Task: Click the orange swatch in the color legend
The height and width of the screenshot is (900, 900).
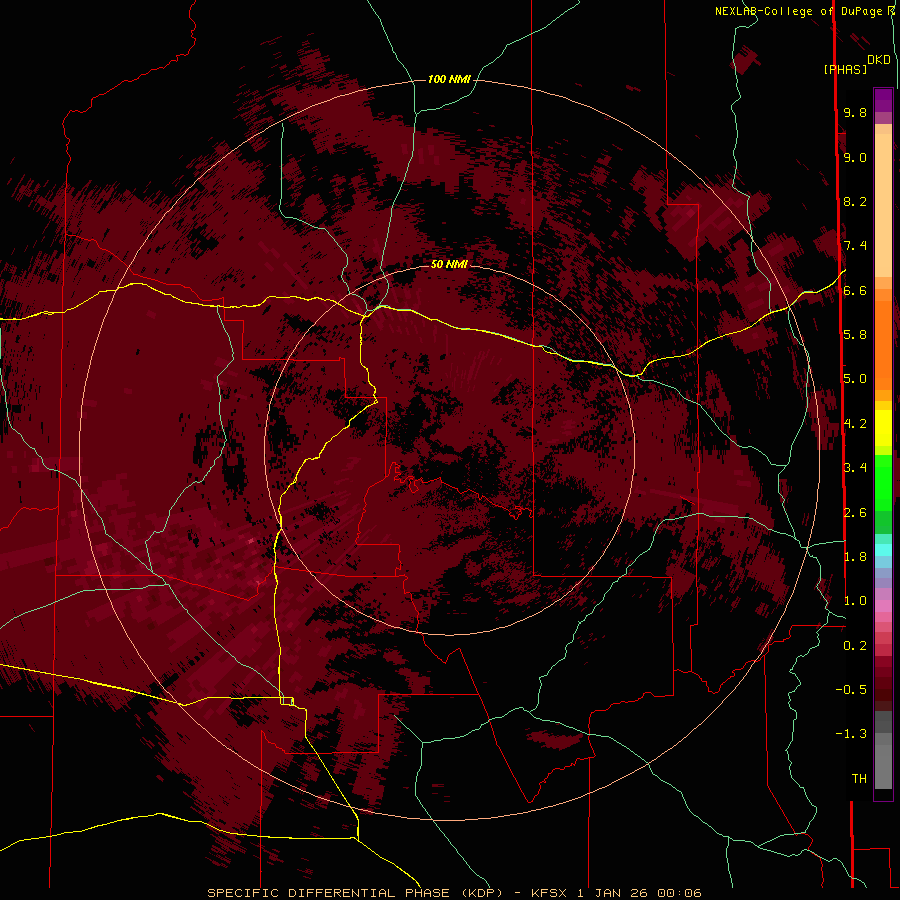Action: click(883, 344)
